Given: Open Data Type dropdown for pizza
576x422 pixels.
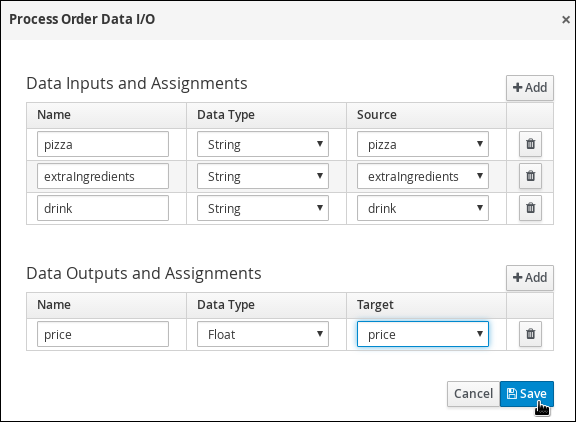Looking at the screenshot, I should [263, 144].
